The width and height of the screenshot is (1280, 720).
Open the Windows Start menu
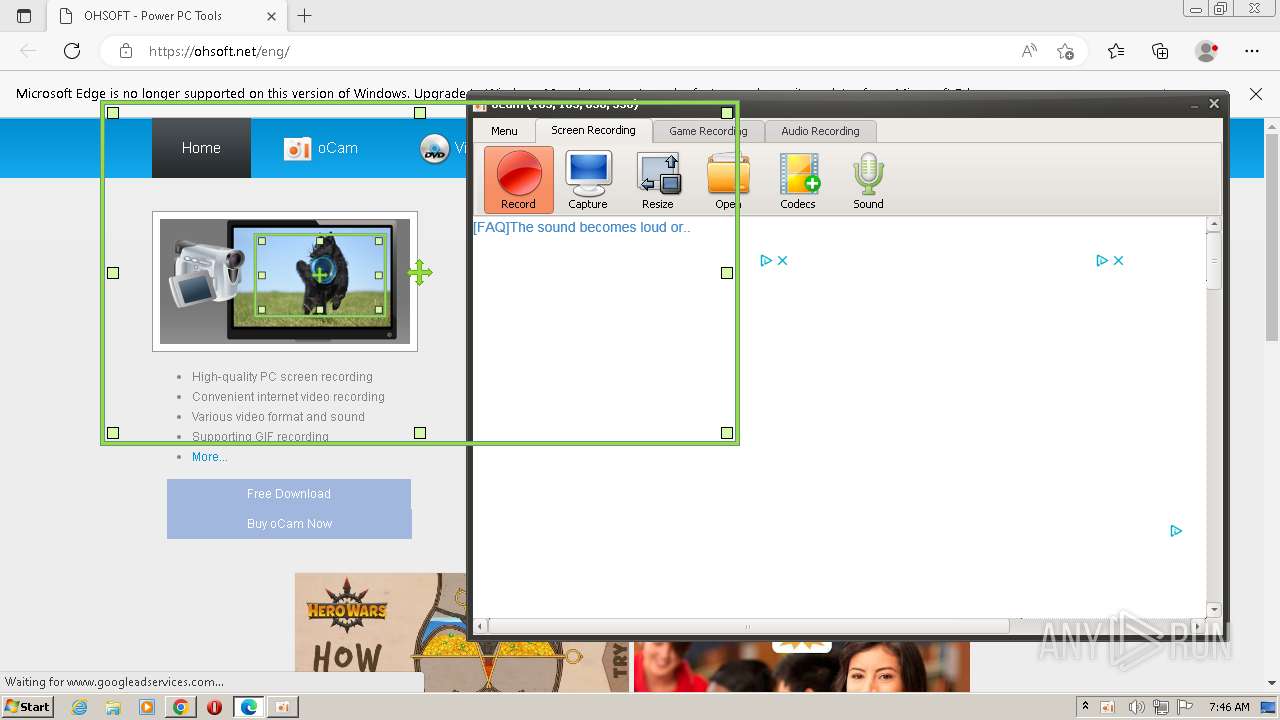coord(27,707)
